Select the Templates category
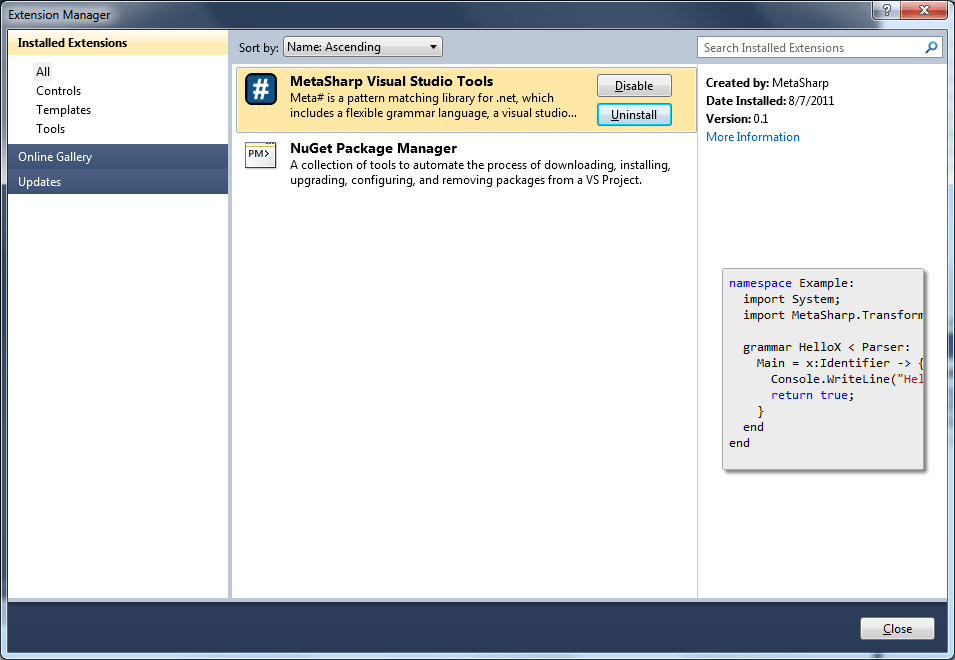Screen dimensions: 955x660 pyautogui.click(x=63, y=110)
